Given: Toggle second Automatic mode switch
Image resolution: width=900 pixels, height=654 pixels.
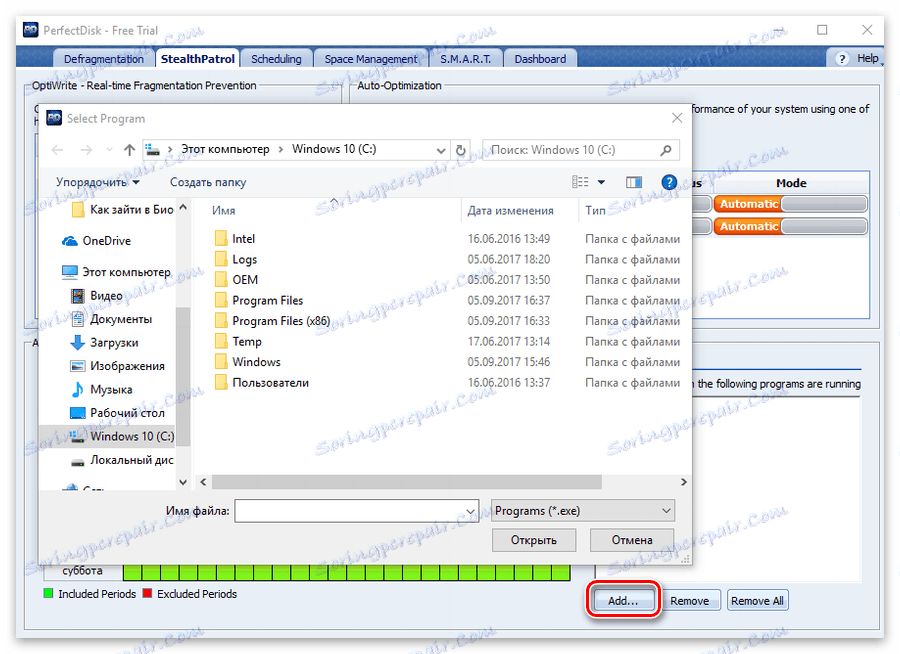Looking at the screenshot, I should pos(790,226).
